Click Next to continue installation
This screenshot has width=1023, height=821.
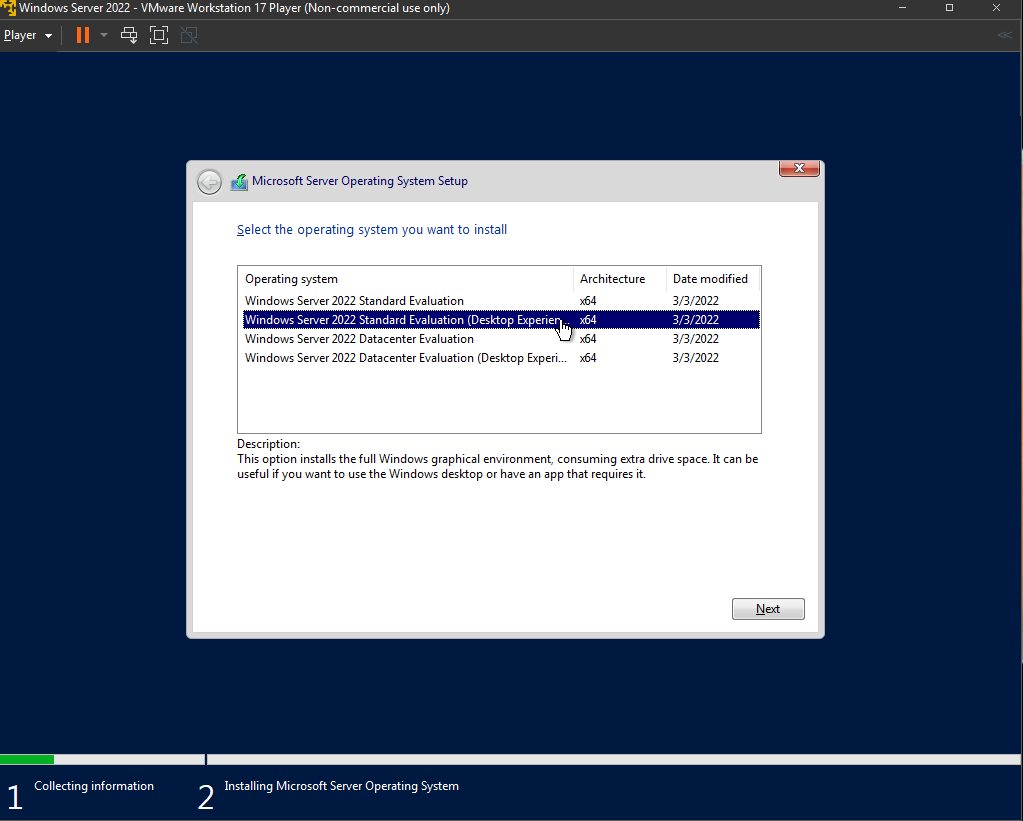[x=768, y=609]
